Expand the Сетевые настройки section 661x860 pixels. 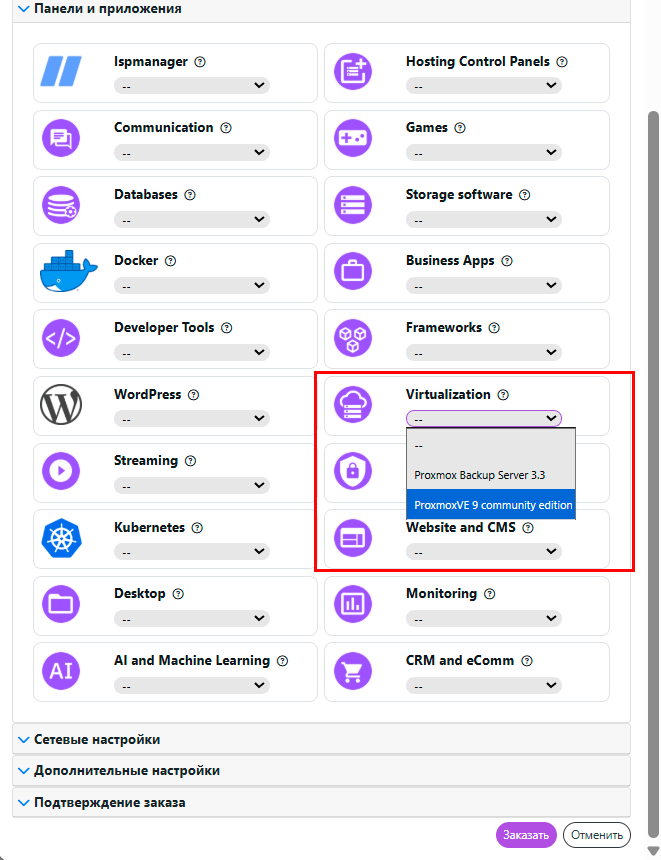97,740
